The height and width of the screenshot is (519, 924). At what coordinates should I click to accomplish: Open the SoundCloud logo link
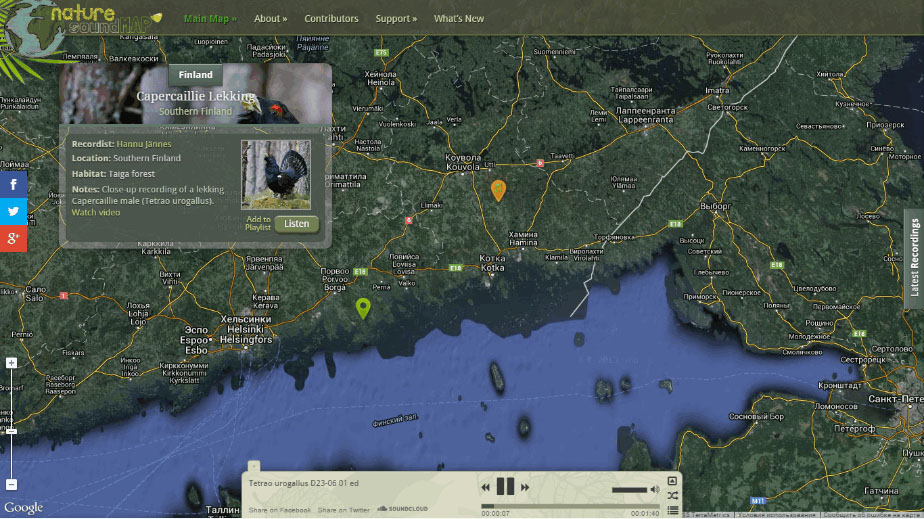coord(402,508)
